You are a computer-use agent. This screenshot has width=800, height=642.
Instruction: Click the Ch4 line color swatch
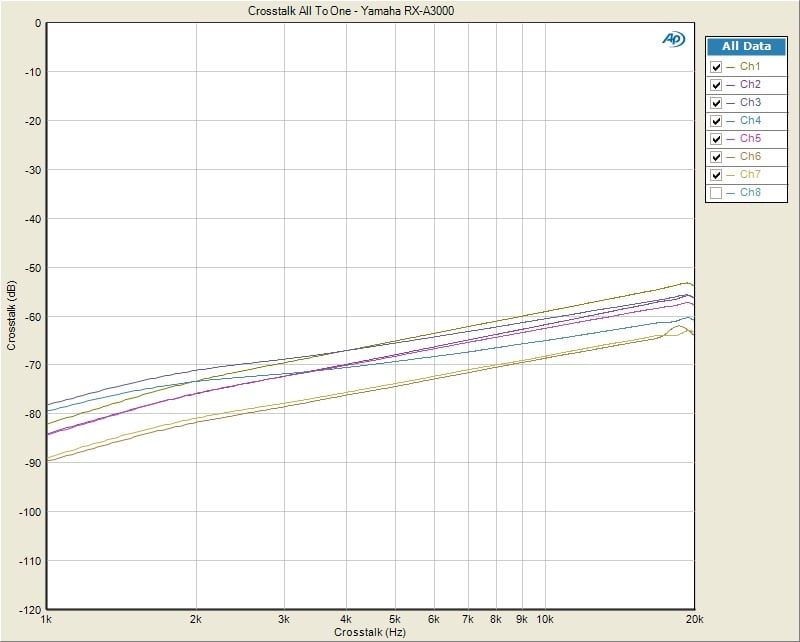click(731, 121)
